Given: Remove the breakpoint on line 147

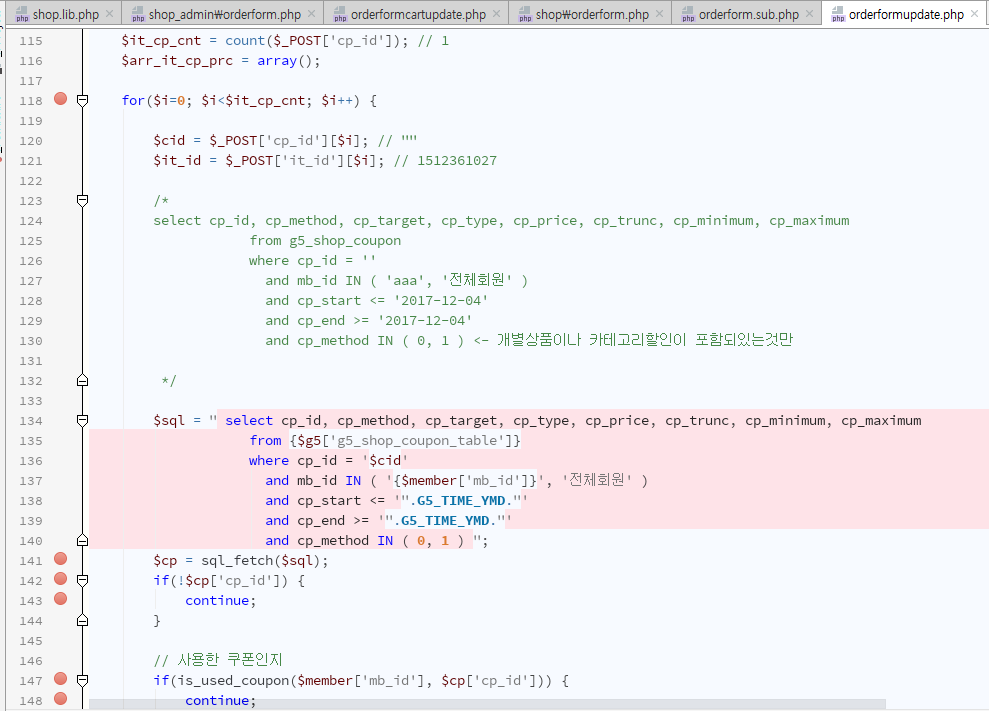Looking at the screenshot, I should (61, 680).
